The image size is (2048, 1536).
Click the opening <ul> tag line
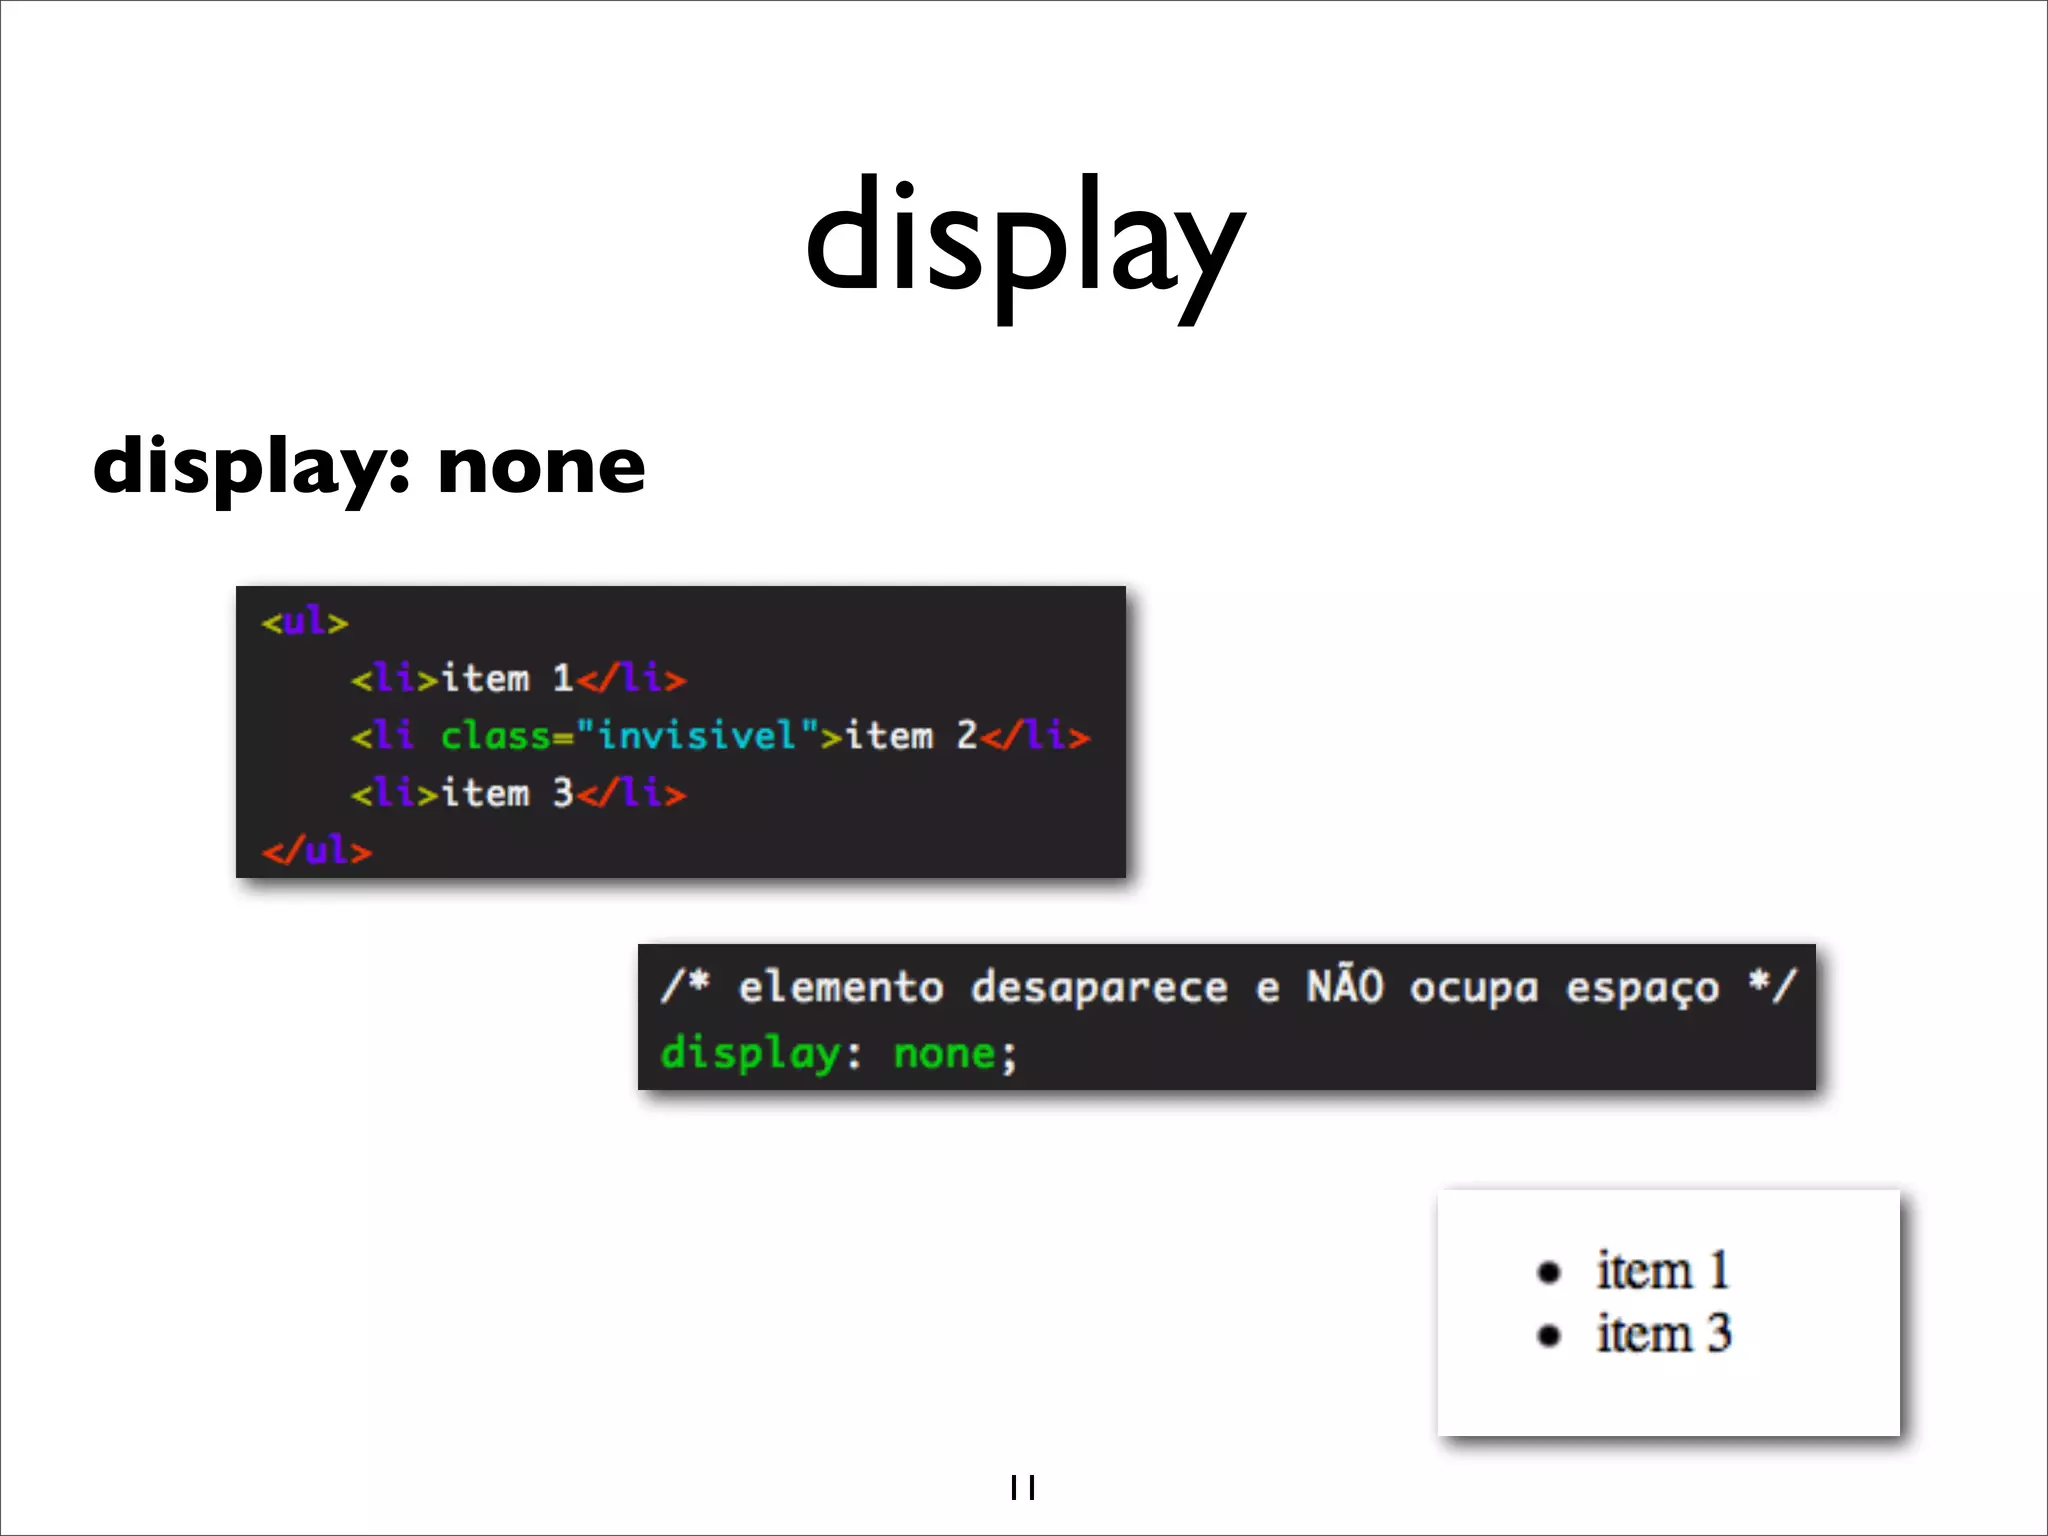304,622
